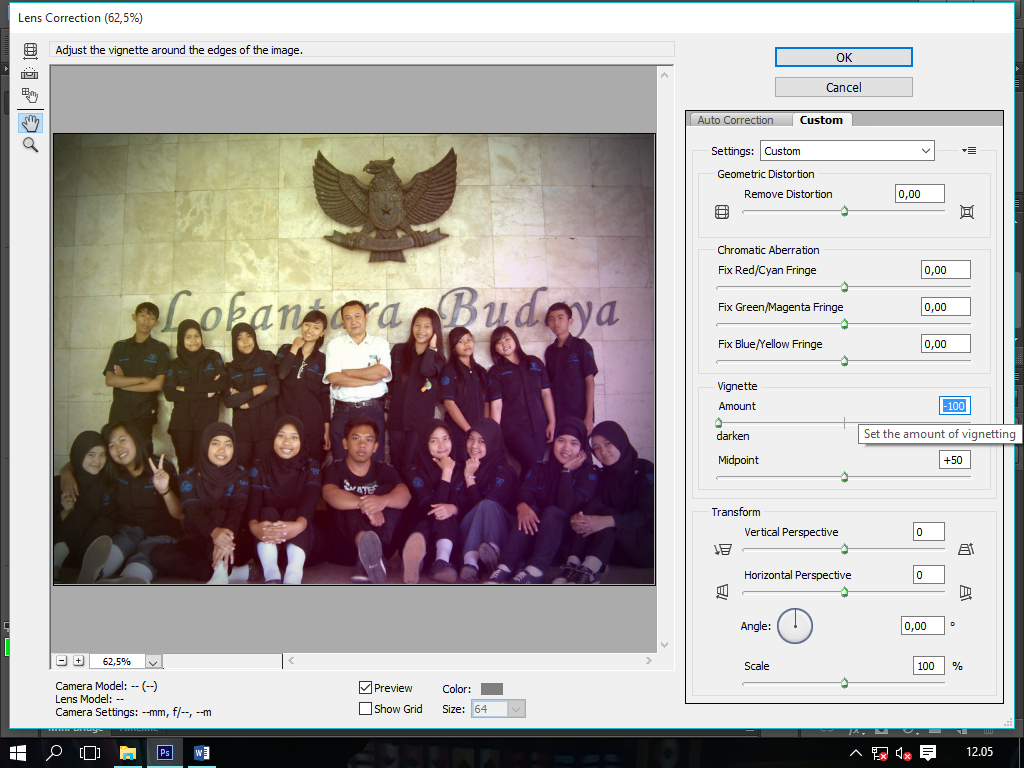Click the Vignette Midpoint value field
1024x768 pixels.
[x=955, y=460]
